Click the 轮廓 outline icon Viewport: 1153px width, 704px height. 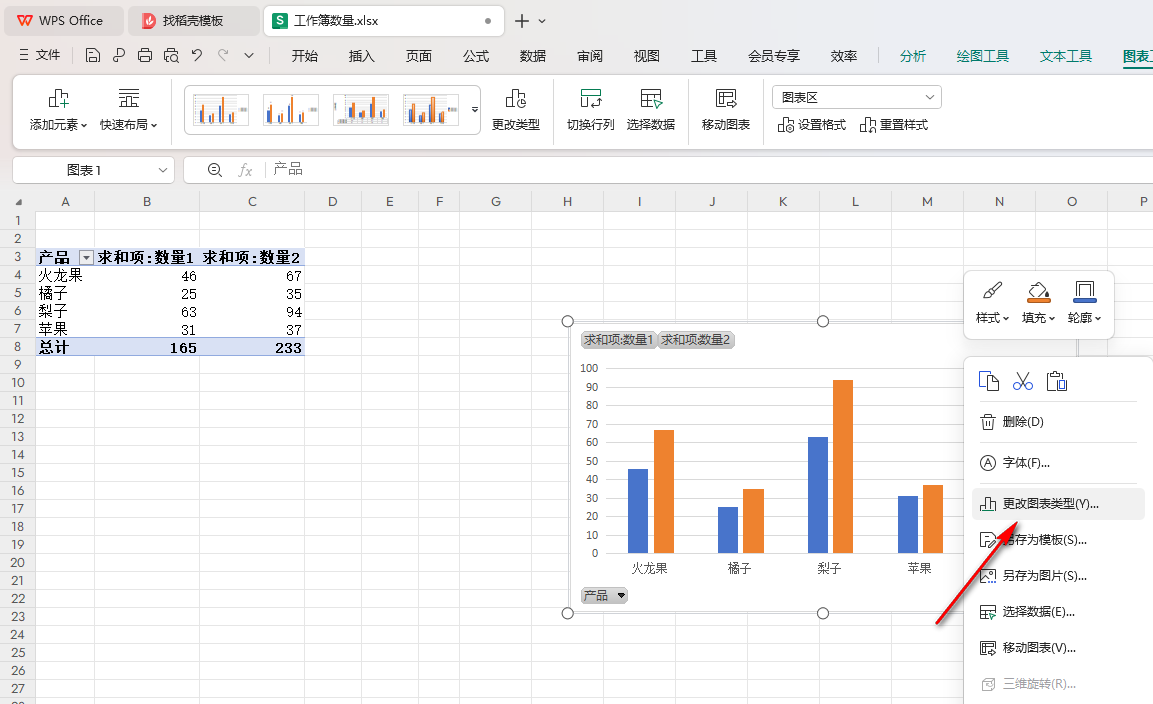[x=1085, y=291]
